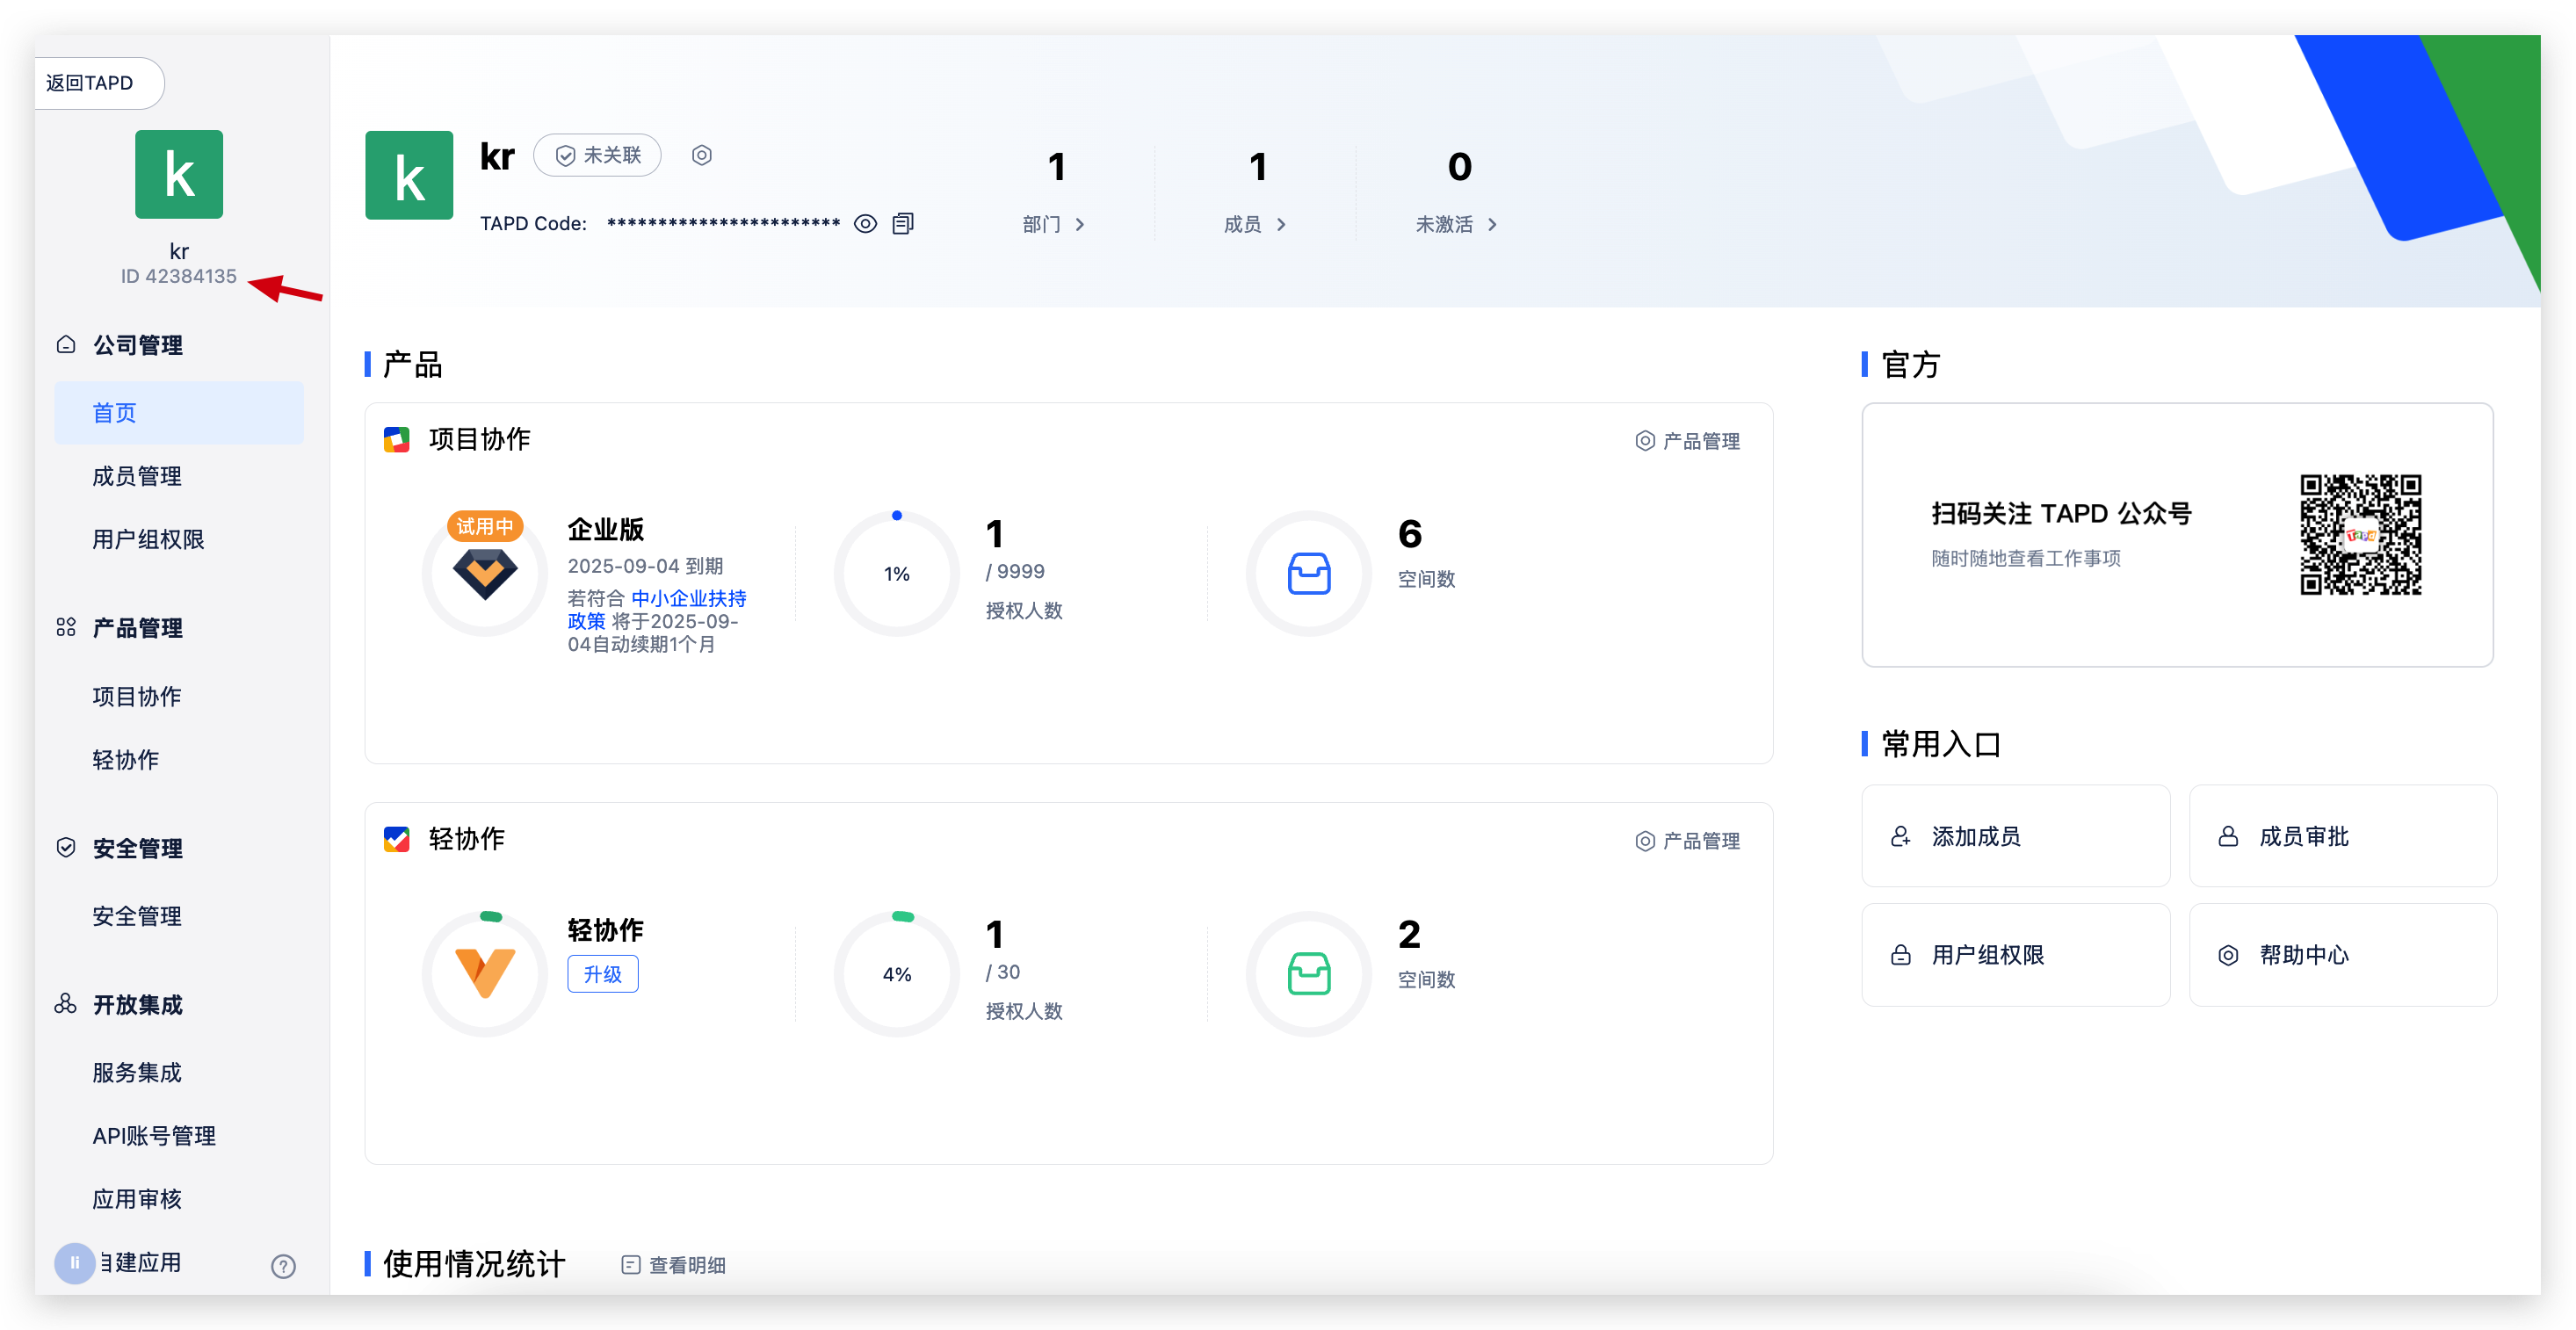This screenshot has width=2576, height=1330.
Task: Click the 轻协作 green space box icon
Action: (x=1308, y=974)
